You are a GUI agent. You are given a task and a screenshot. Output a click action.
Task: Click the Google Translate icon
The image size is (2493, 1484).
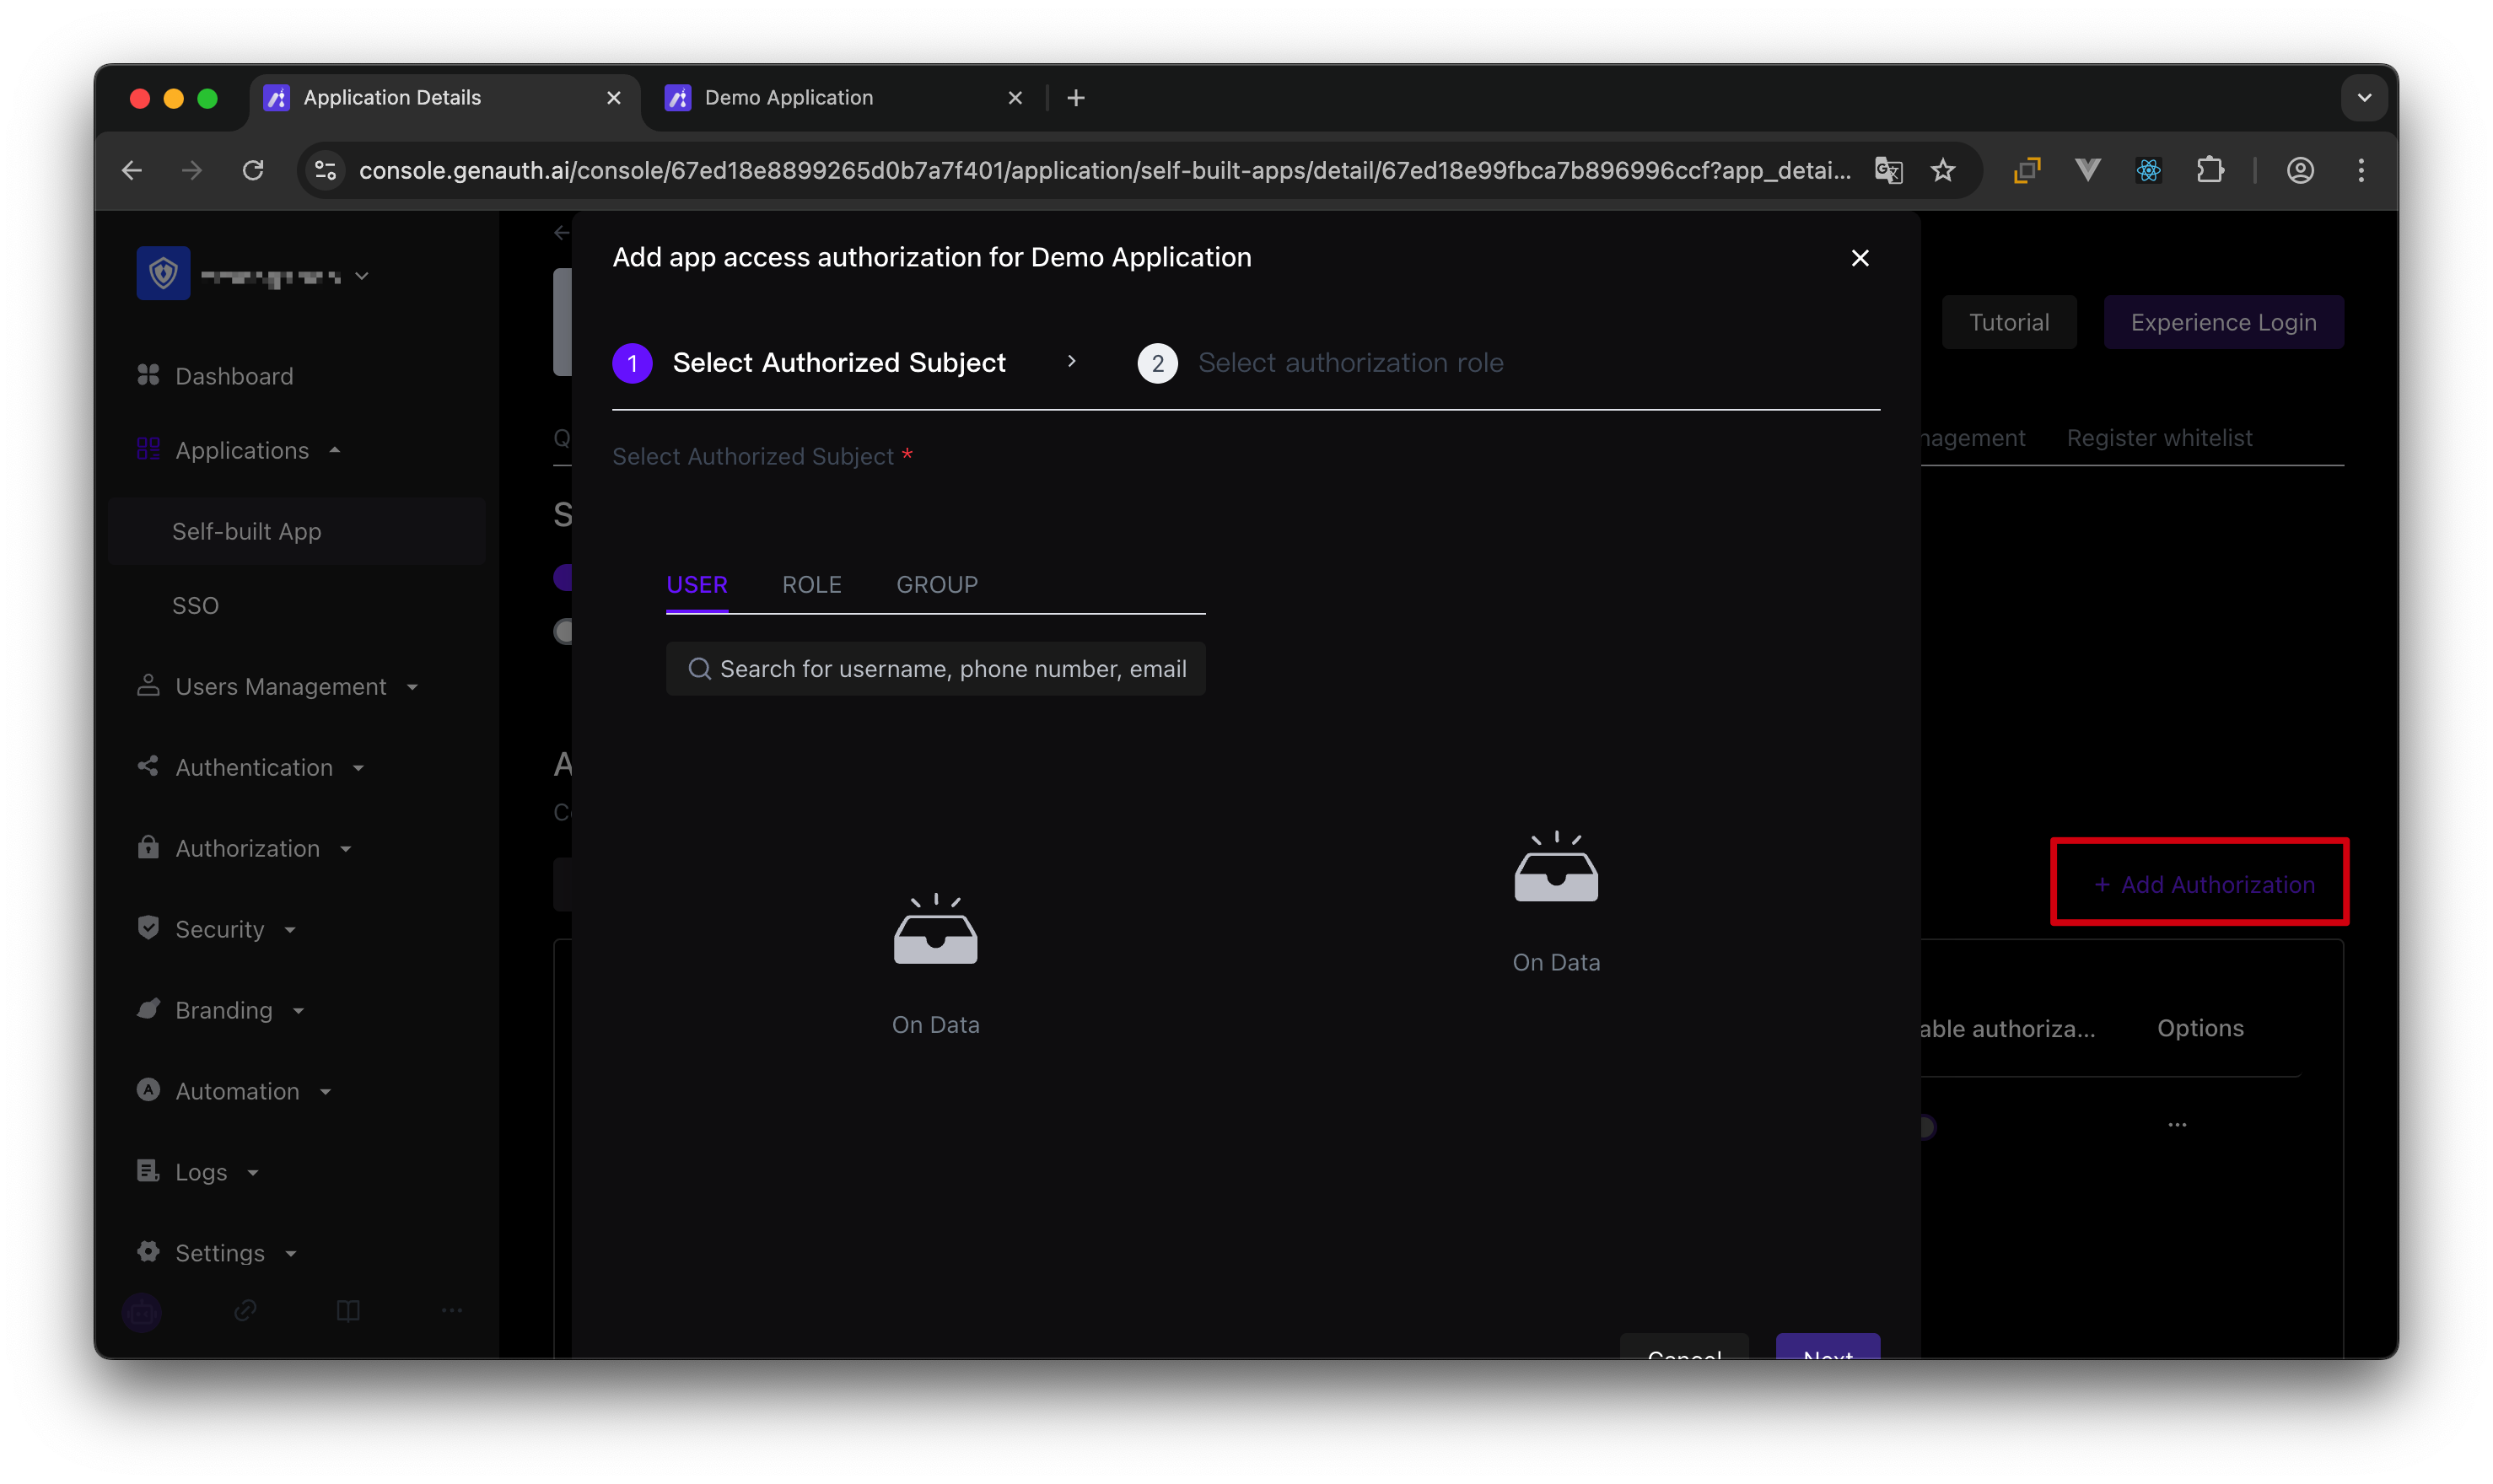1888,171
